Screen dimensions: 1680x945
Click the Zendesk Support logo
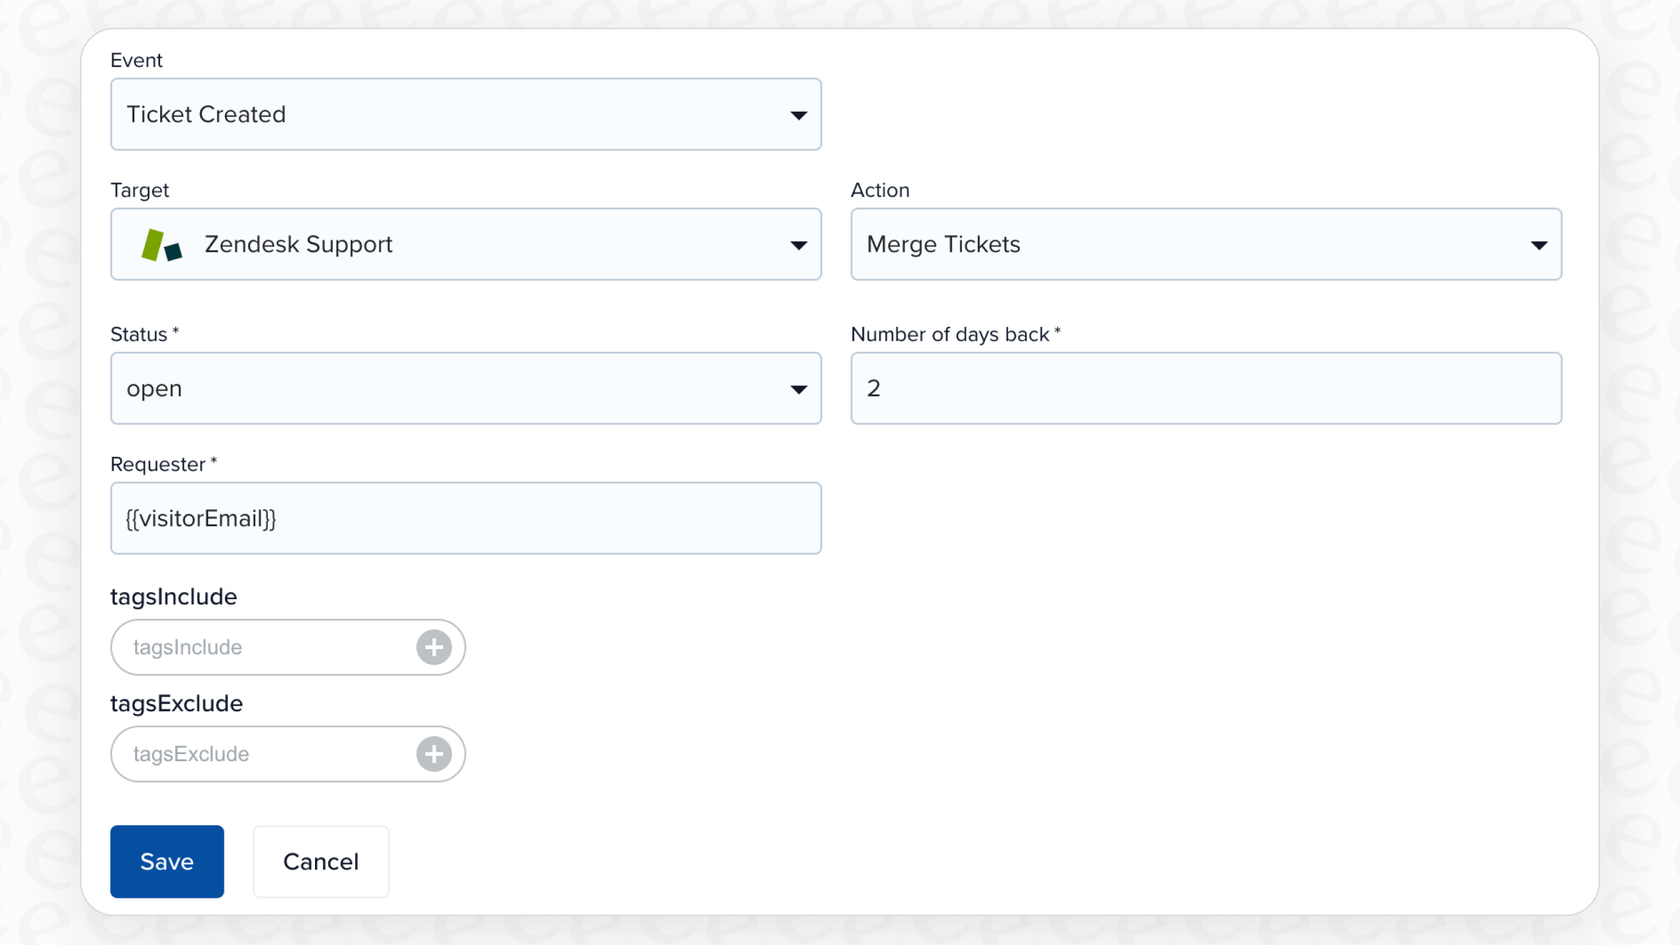pyautogui.click(x=158, y=244)
